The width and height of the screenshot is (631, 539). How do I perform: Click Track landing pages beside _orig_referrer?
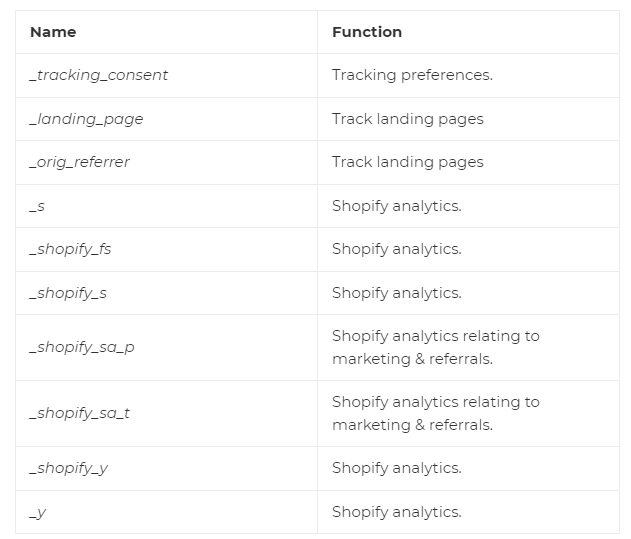[x=407, y=162]
